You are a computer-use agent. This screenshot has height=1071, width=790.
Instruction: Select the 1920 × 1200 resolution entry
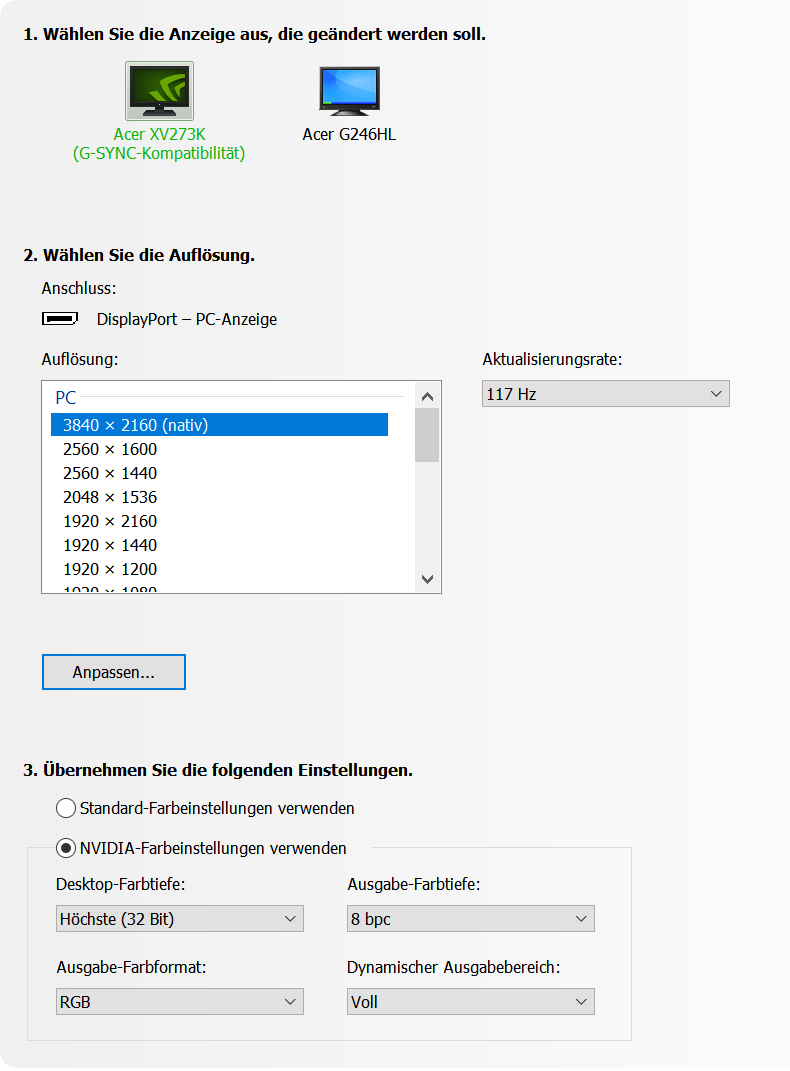[x=110, y=569]
